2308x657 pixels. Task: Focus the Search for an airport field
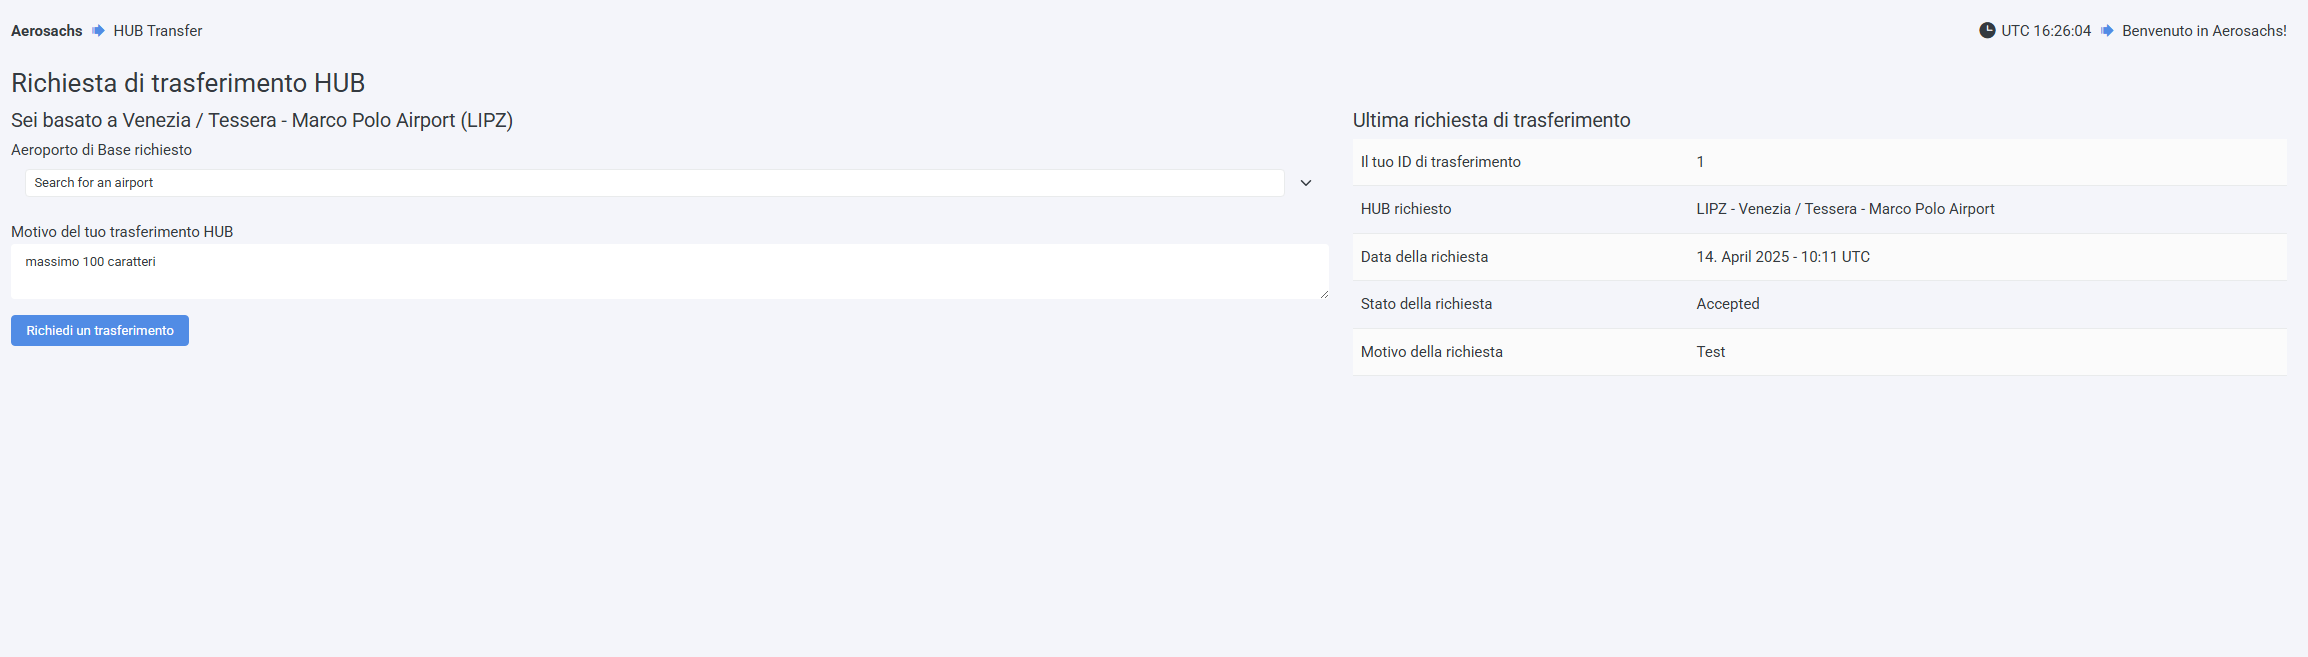(x=654, y=183)
